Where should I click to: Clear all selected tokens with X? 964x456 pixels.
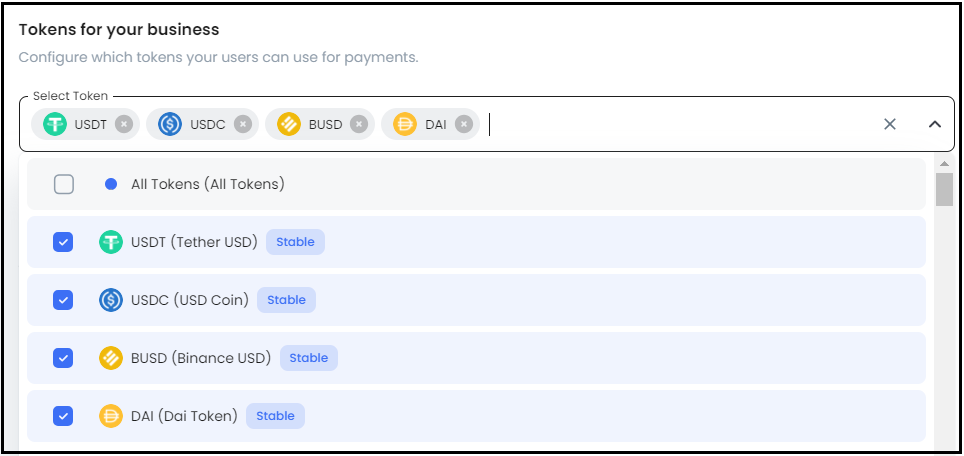click(889, 124)
